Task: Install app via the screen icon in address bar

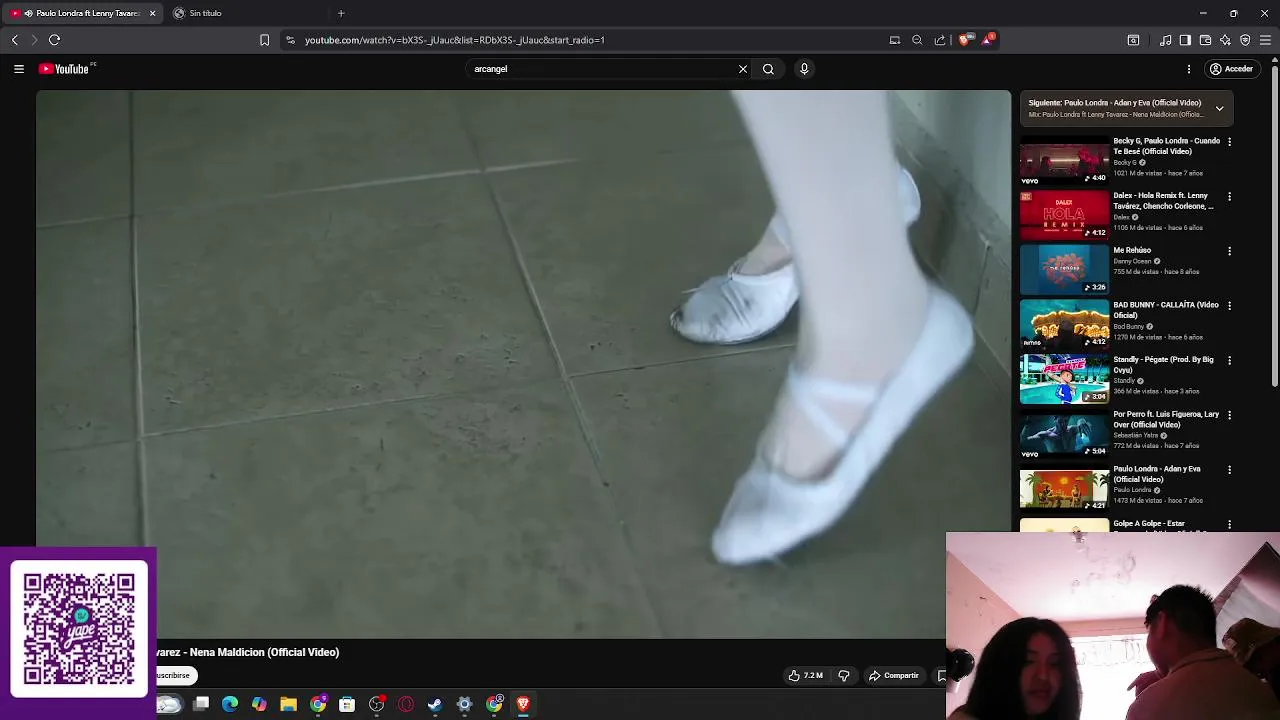Action: 895,40
